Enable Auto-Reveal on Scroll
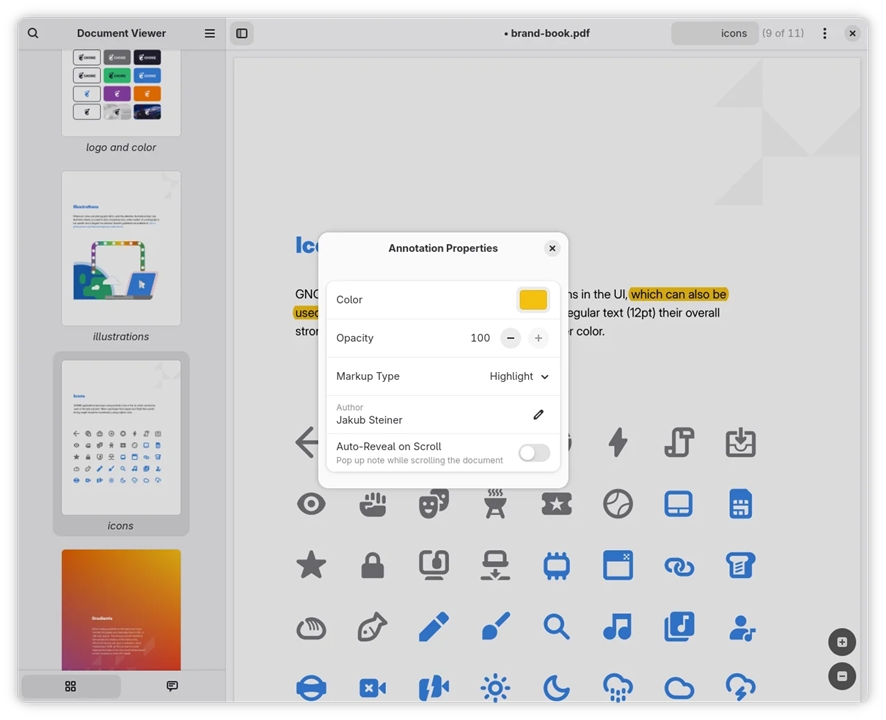This screenshot has width=886, height=720. click(533, 452)
